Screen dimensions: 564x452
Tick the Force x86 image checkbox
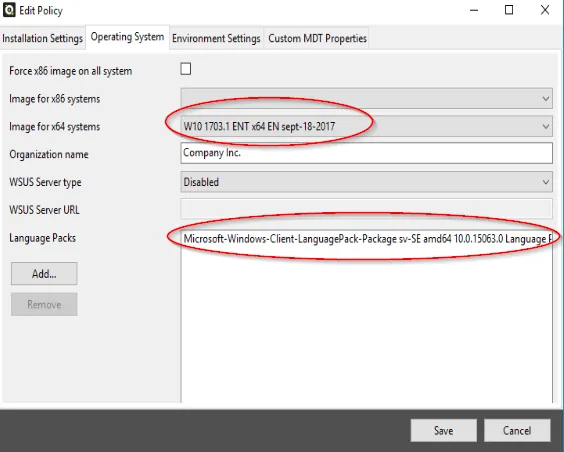186,69
